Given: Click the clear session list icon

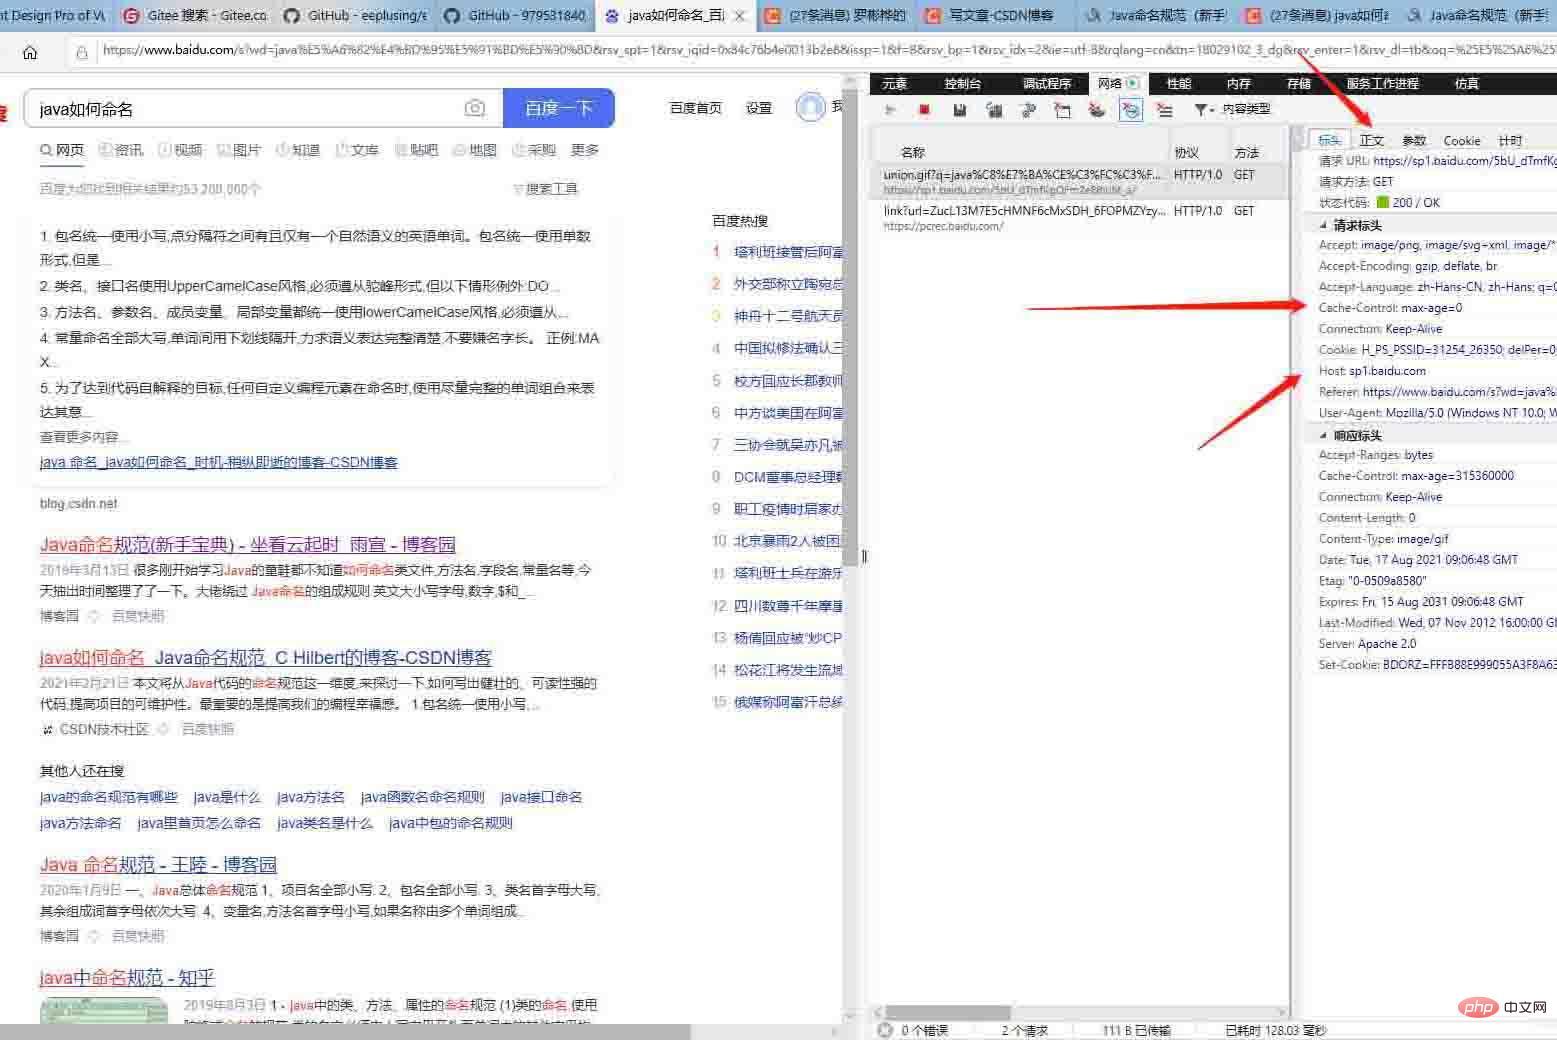Looking at the screenshot, I should (1164, 110).
